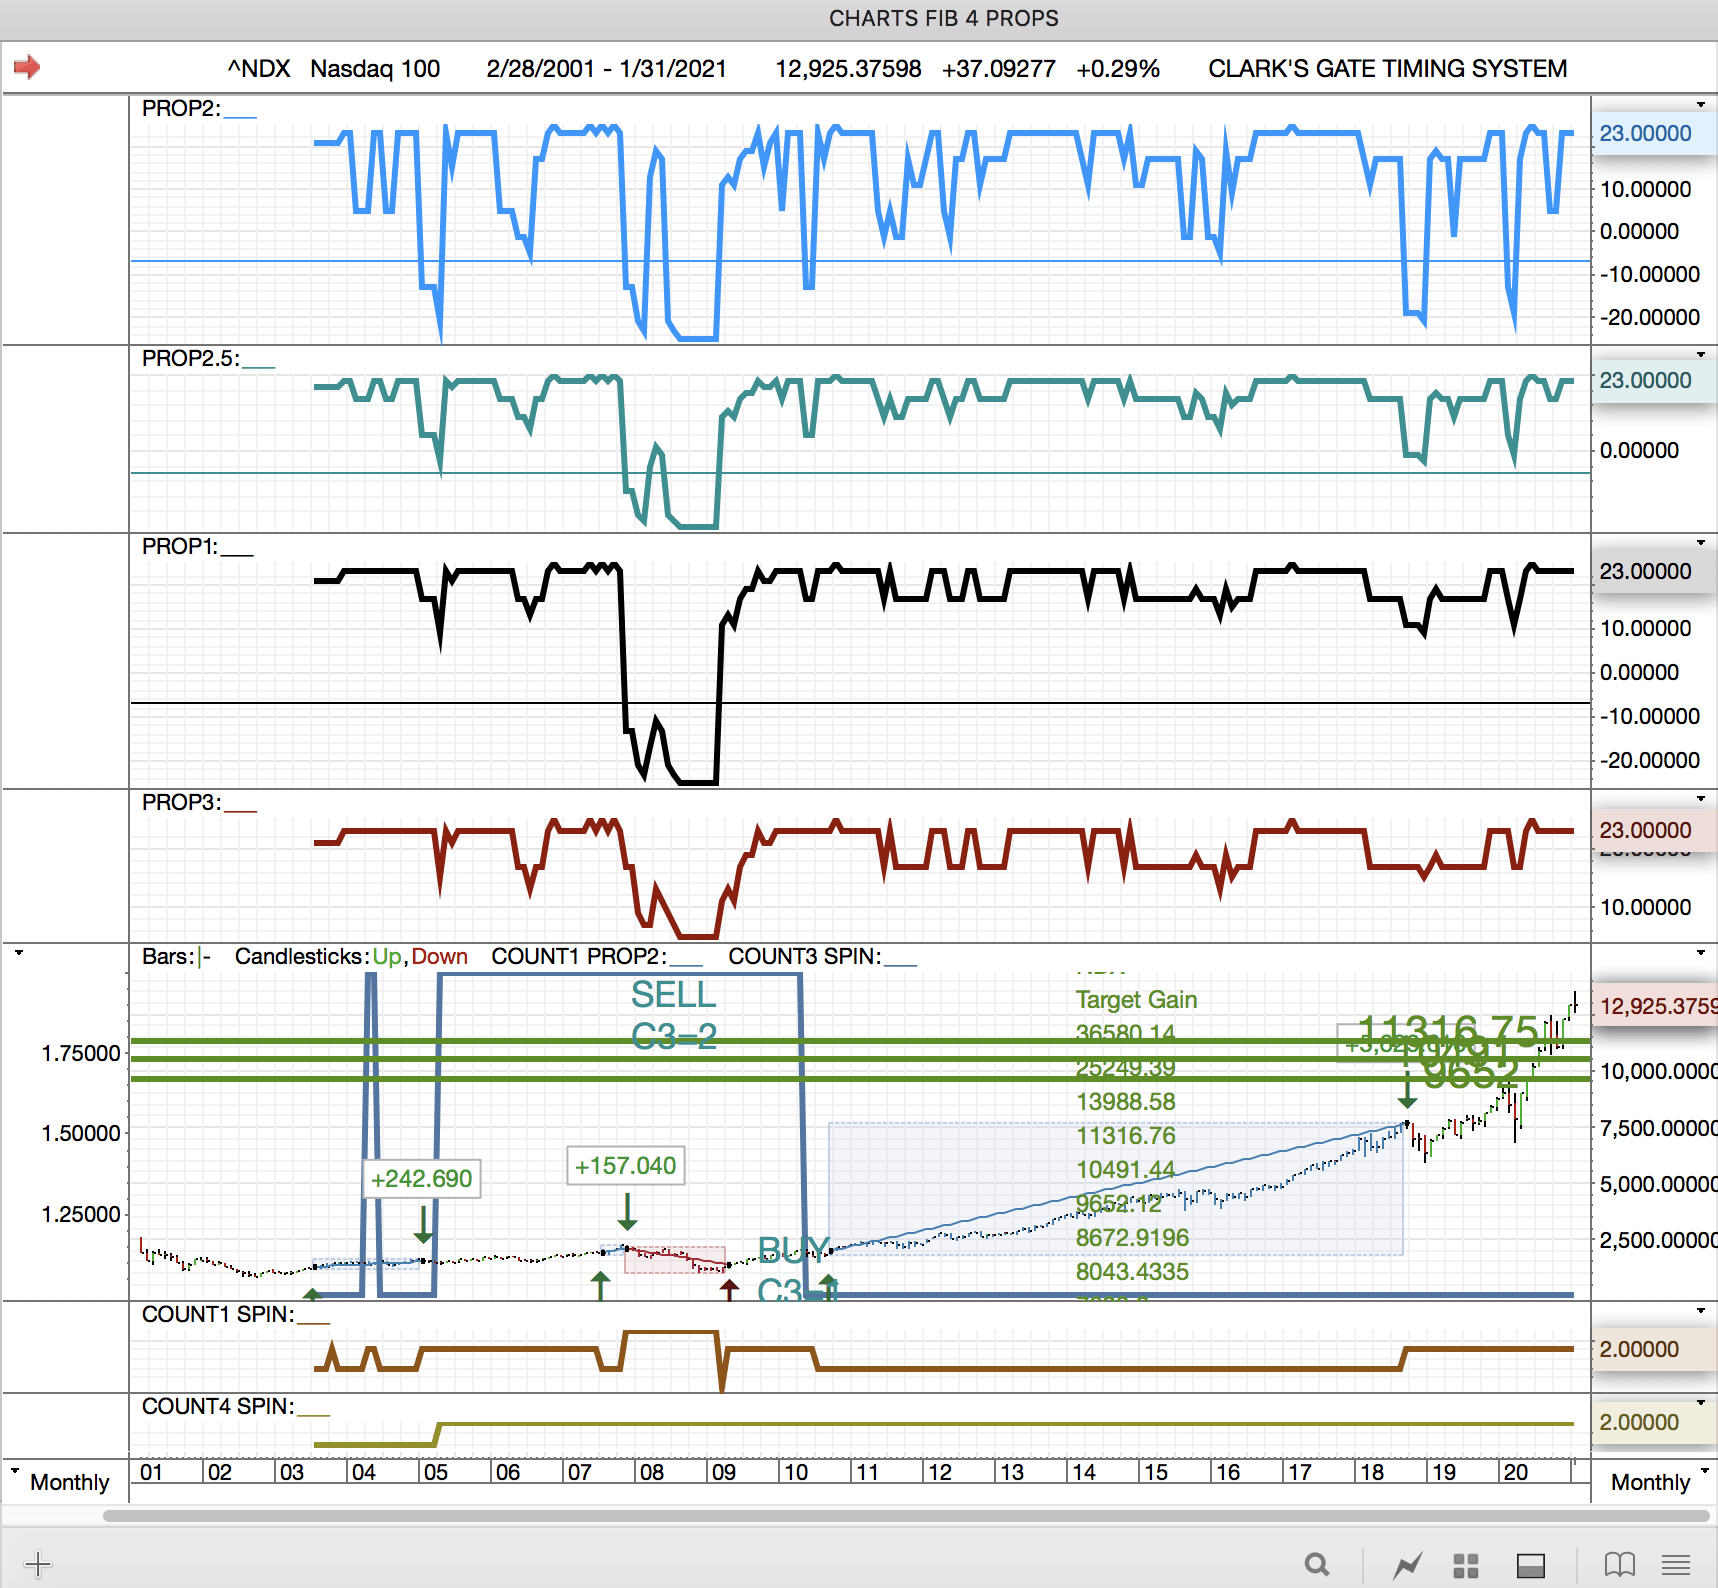Click the date range 2/28/2001 - 1/31/2021
This screenshot has width=1718, height=1588.
tap(606, 68)
